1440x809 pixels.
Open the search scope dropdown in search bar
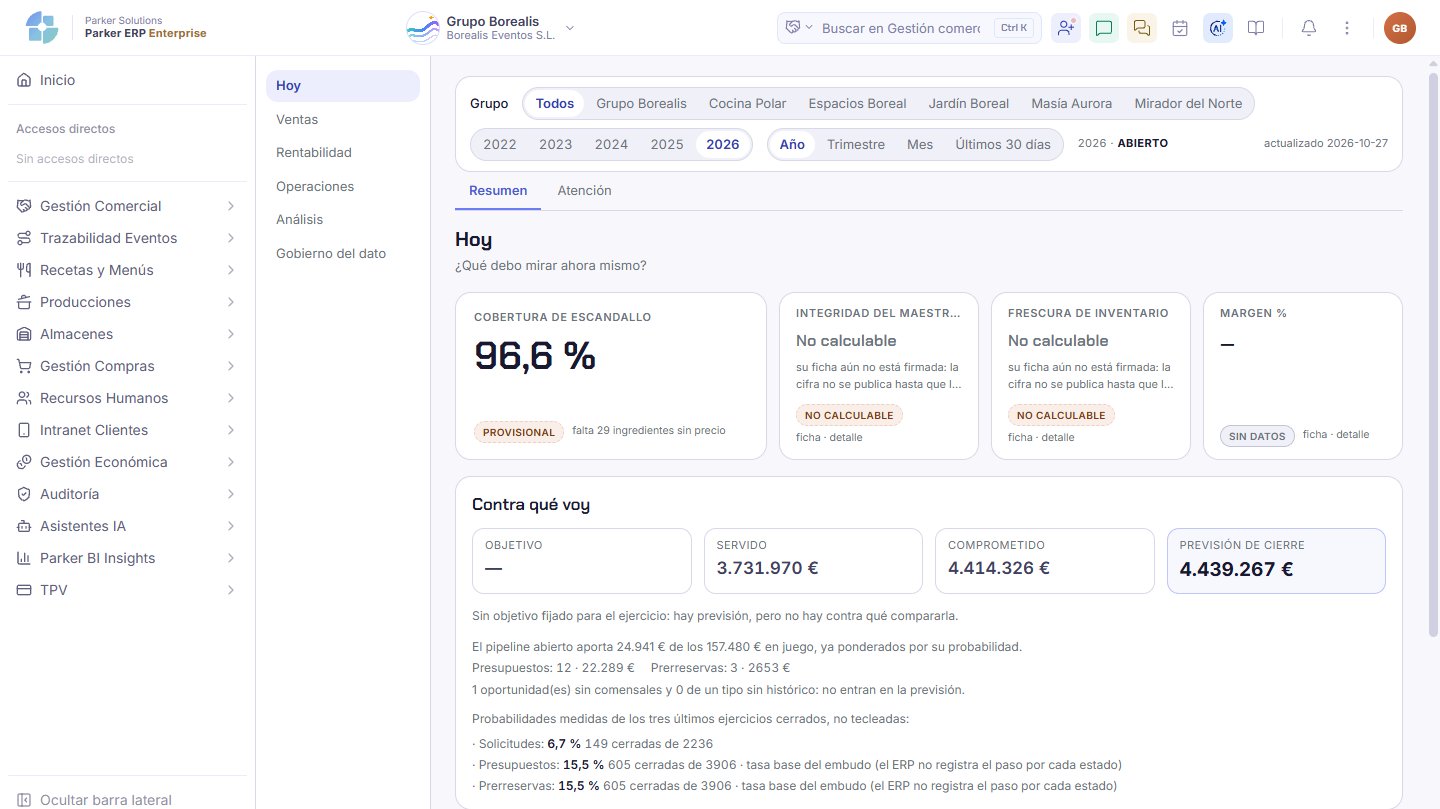pyautogui.click(x=798, y=28)
